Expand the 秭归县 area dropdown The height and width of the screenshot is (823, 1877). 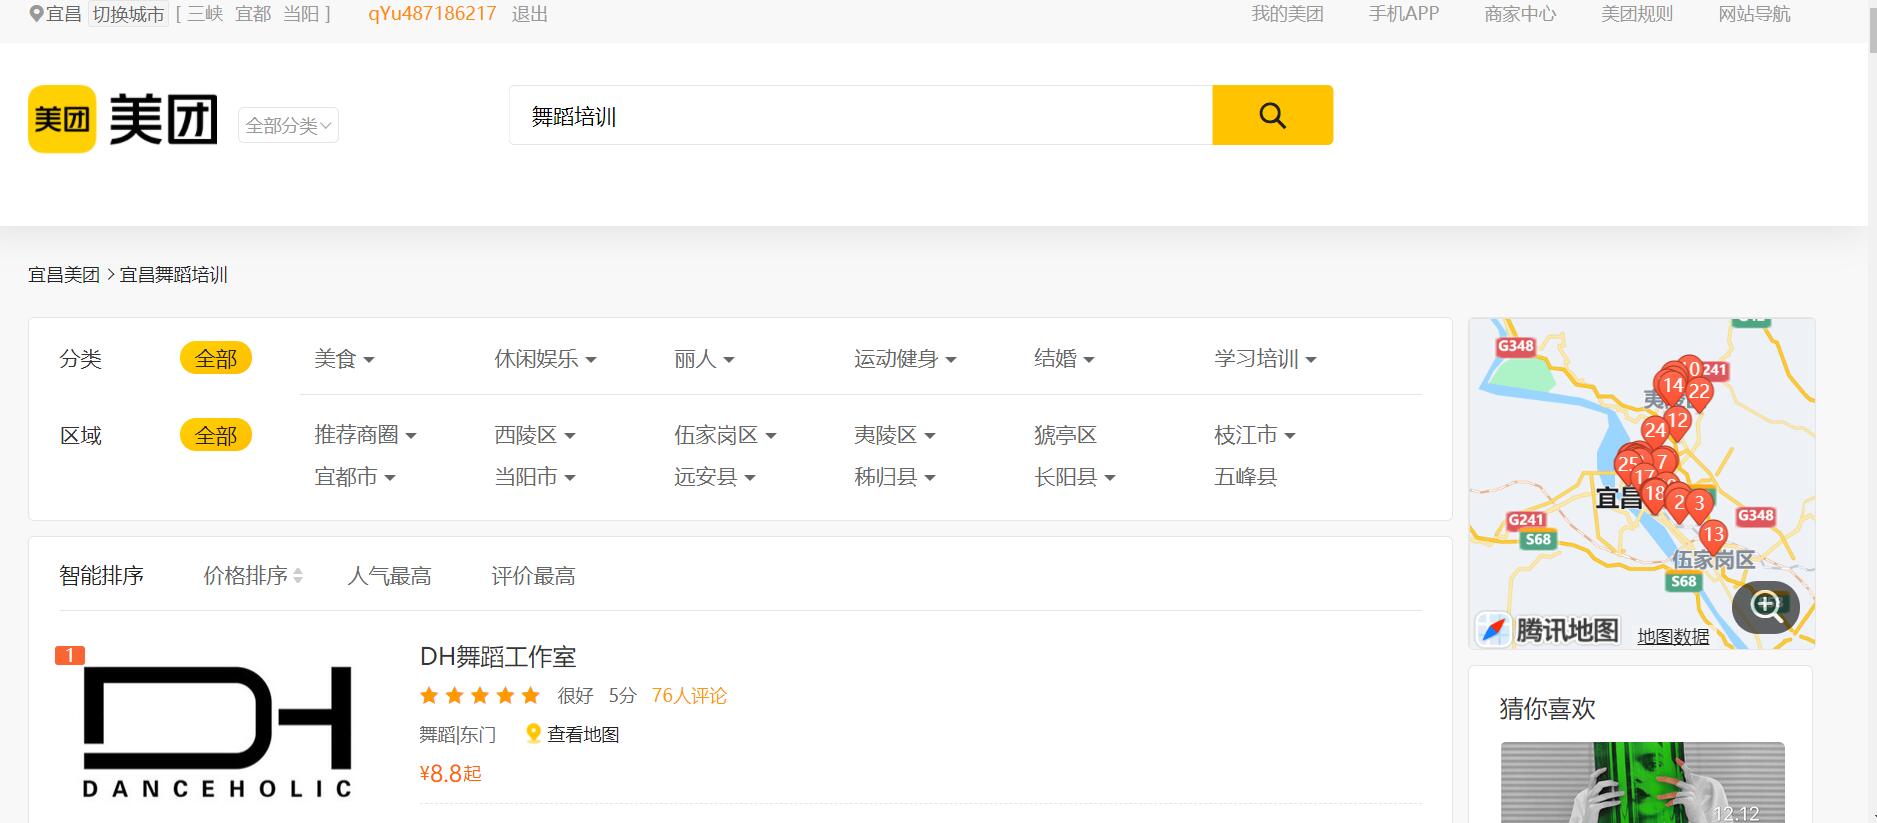click(895, 477)
